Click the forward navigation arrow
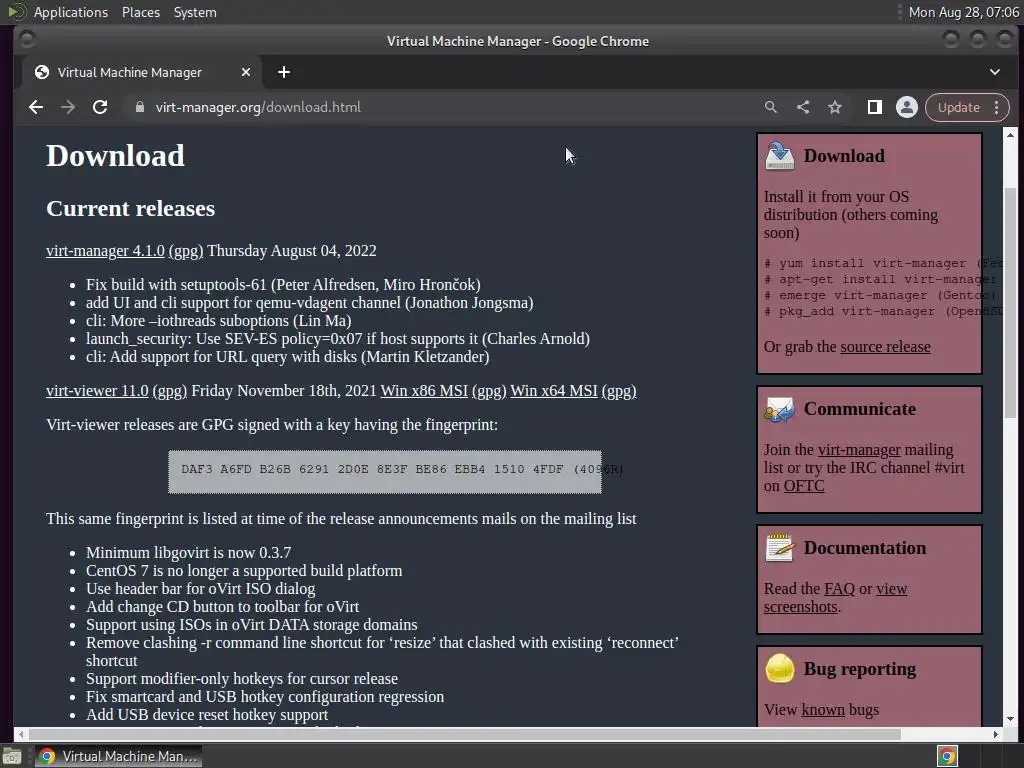 (68, 107)
